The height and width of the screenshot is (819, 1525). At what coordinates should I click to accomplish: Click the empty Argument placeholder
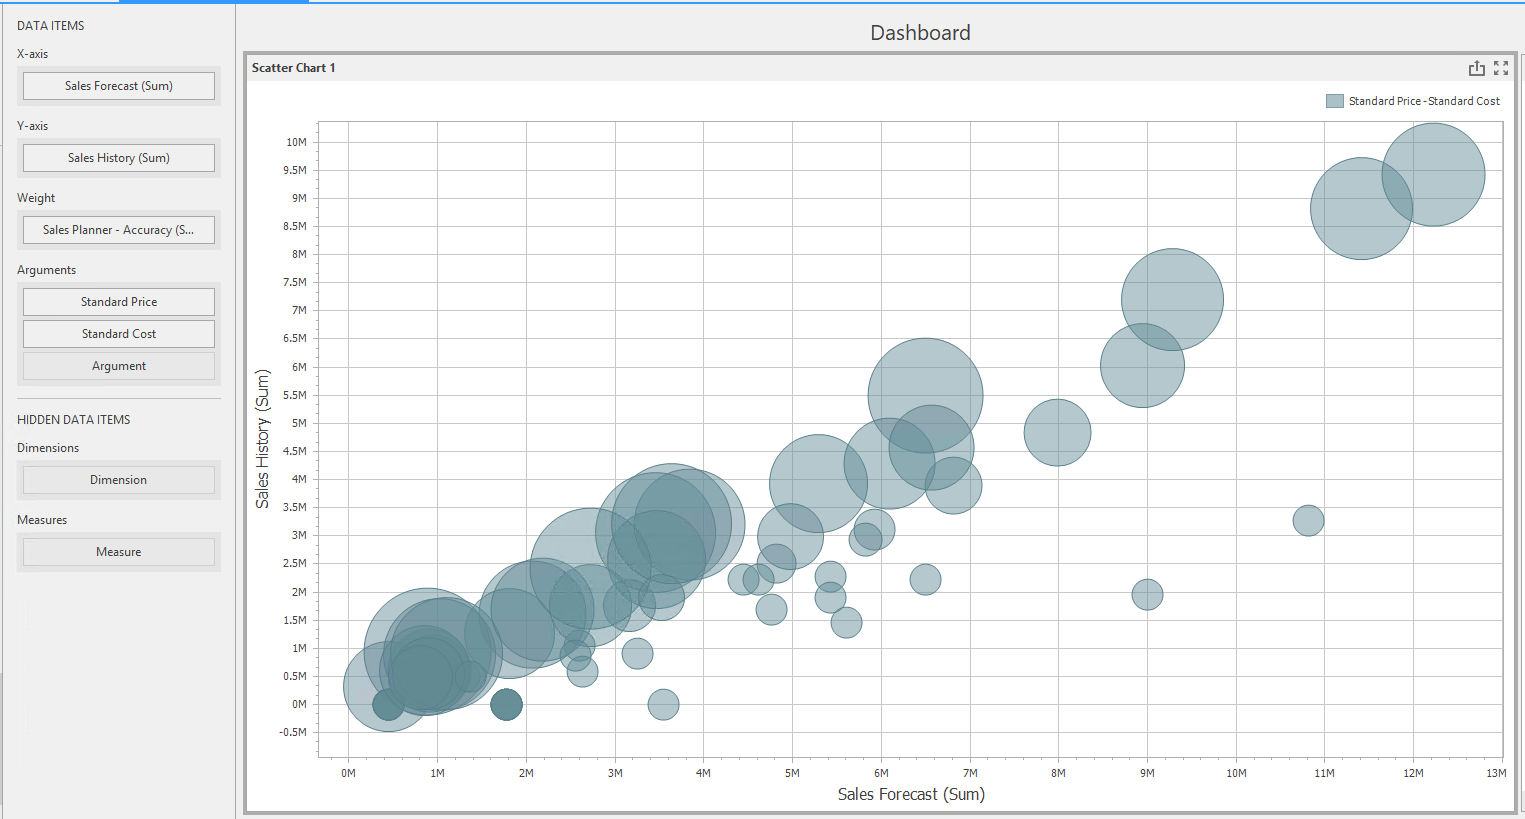119,366
